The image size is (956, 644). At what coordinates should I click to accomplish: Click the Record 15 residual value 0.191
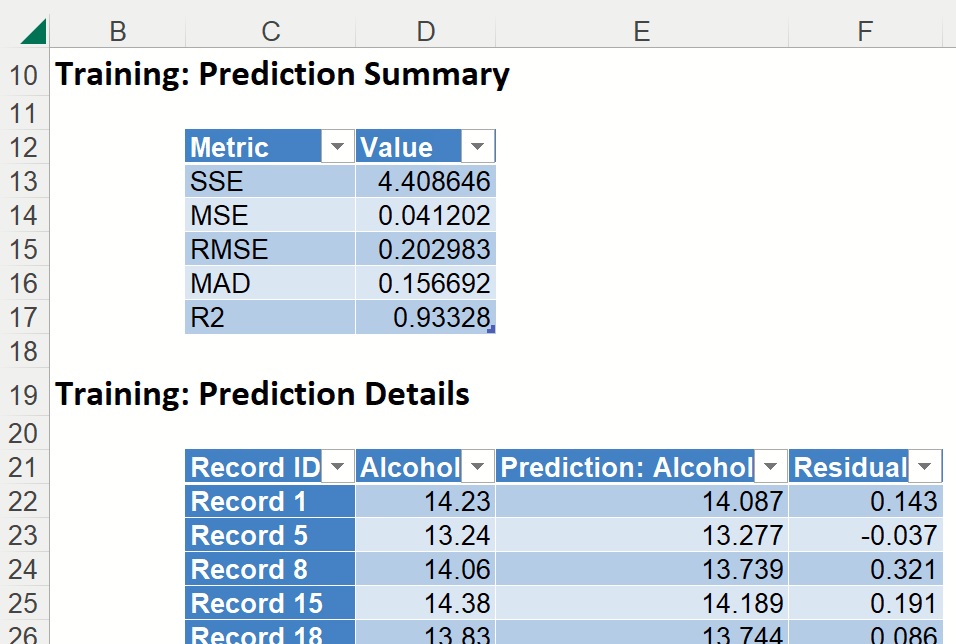click(x=865, y=603)
